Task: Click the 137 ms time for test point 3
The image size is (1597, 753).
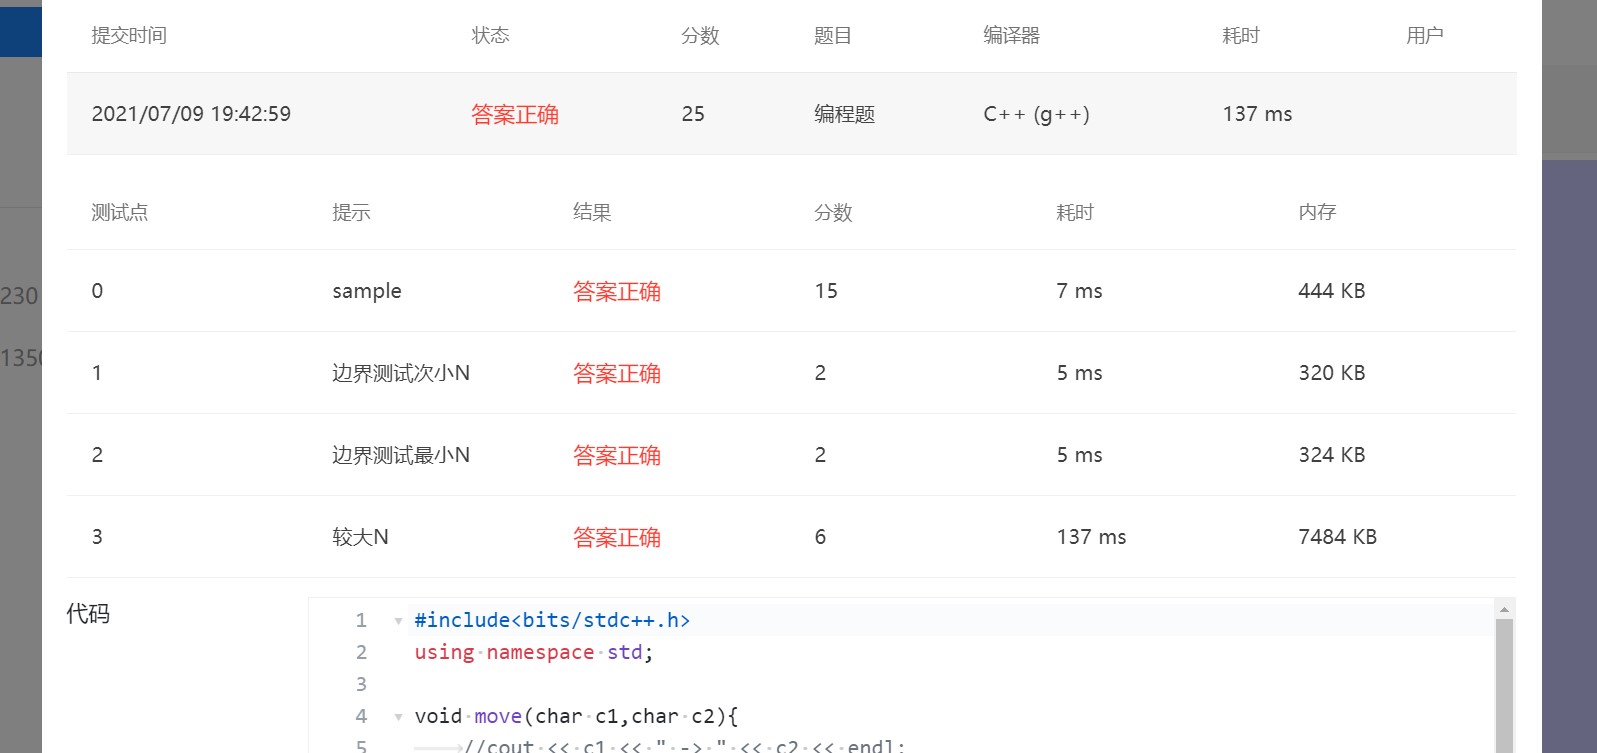Action: pos(1091,537)
